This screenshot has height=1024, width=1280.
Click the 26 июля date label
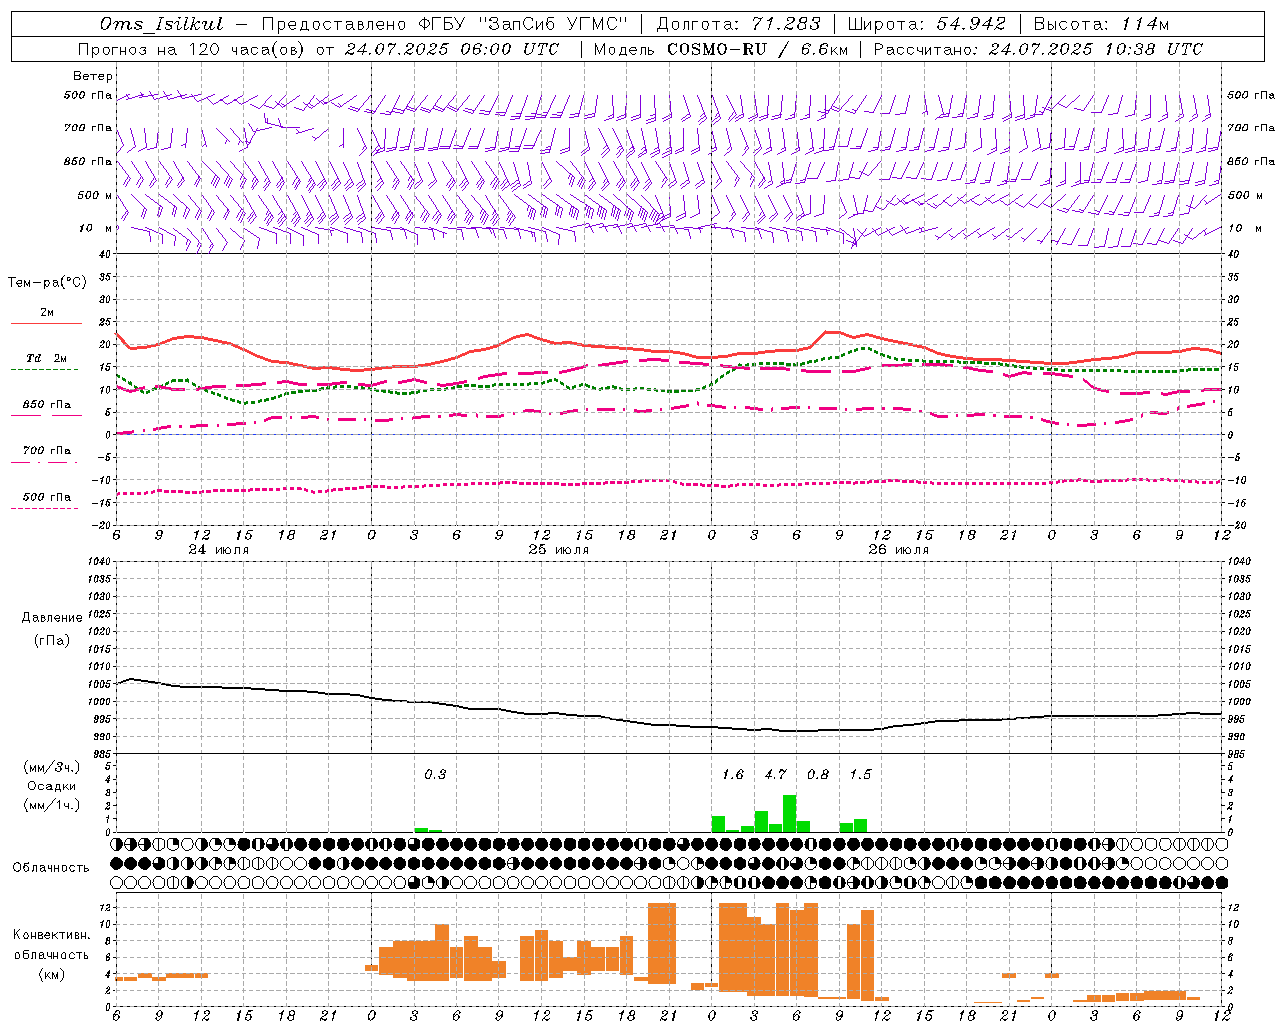(898, 550)
